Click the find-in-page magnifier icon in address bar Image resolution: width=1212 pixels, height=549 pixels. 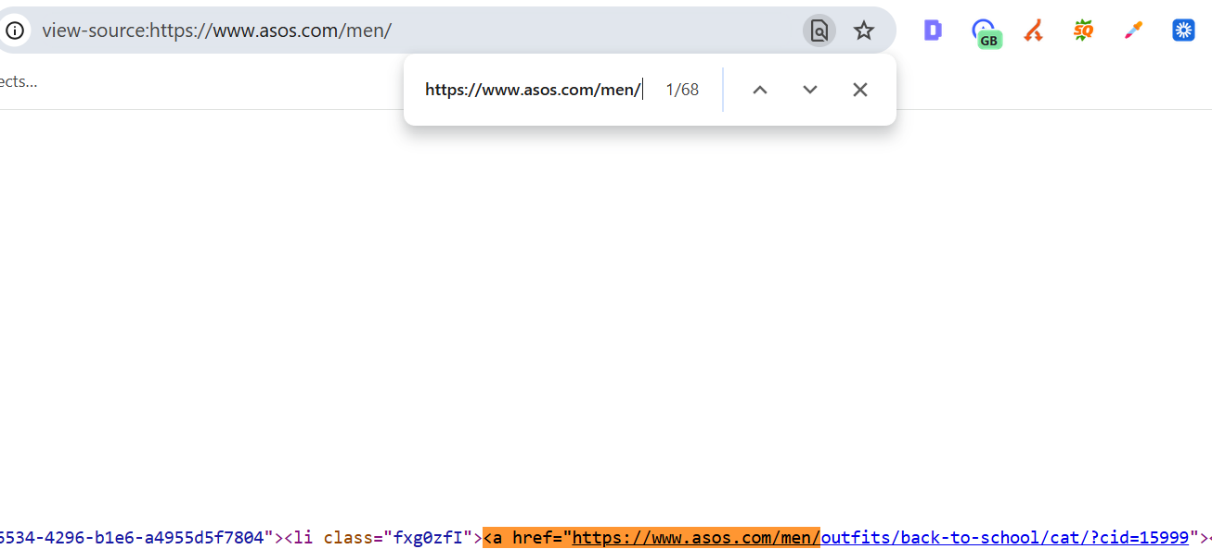819,31
